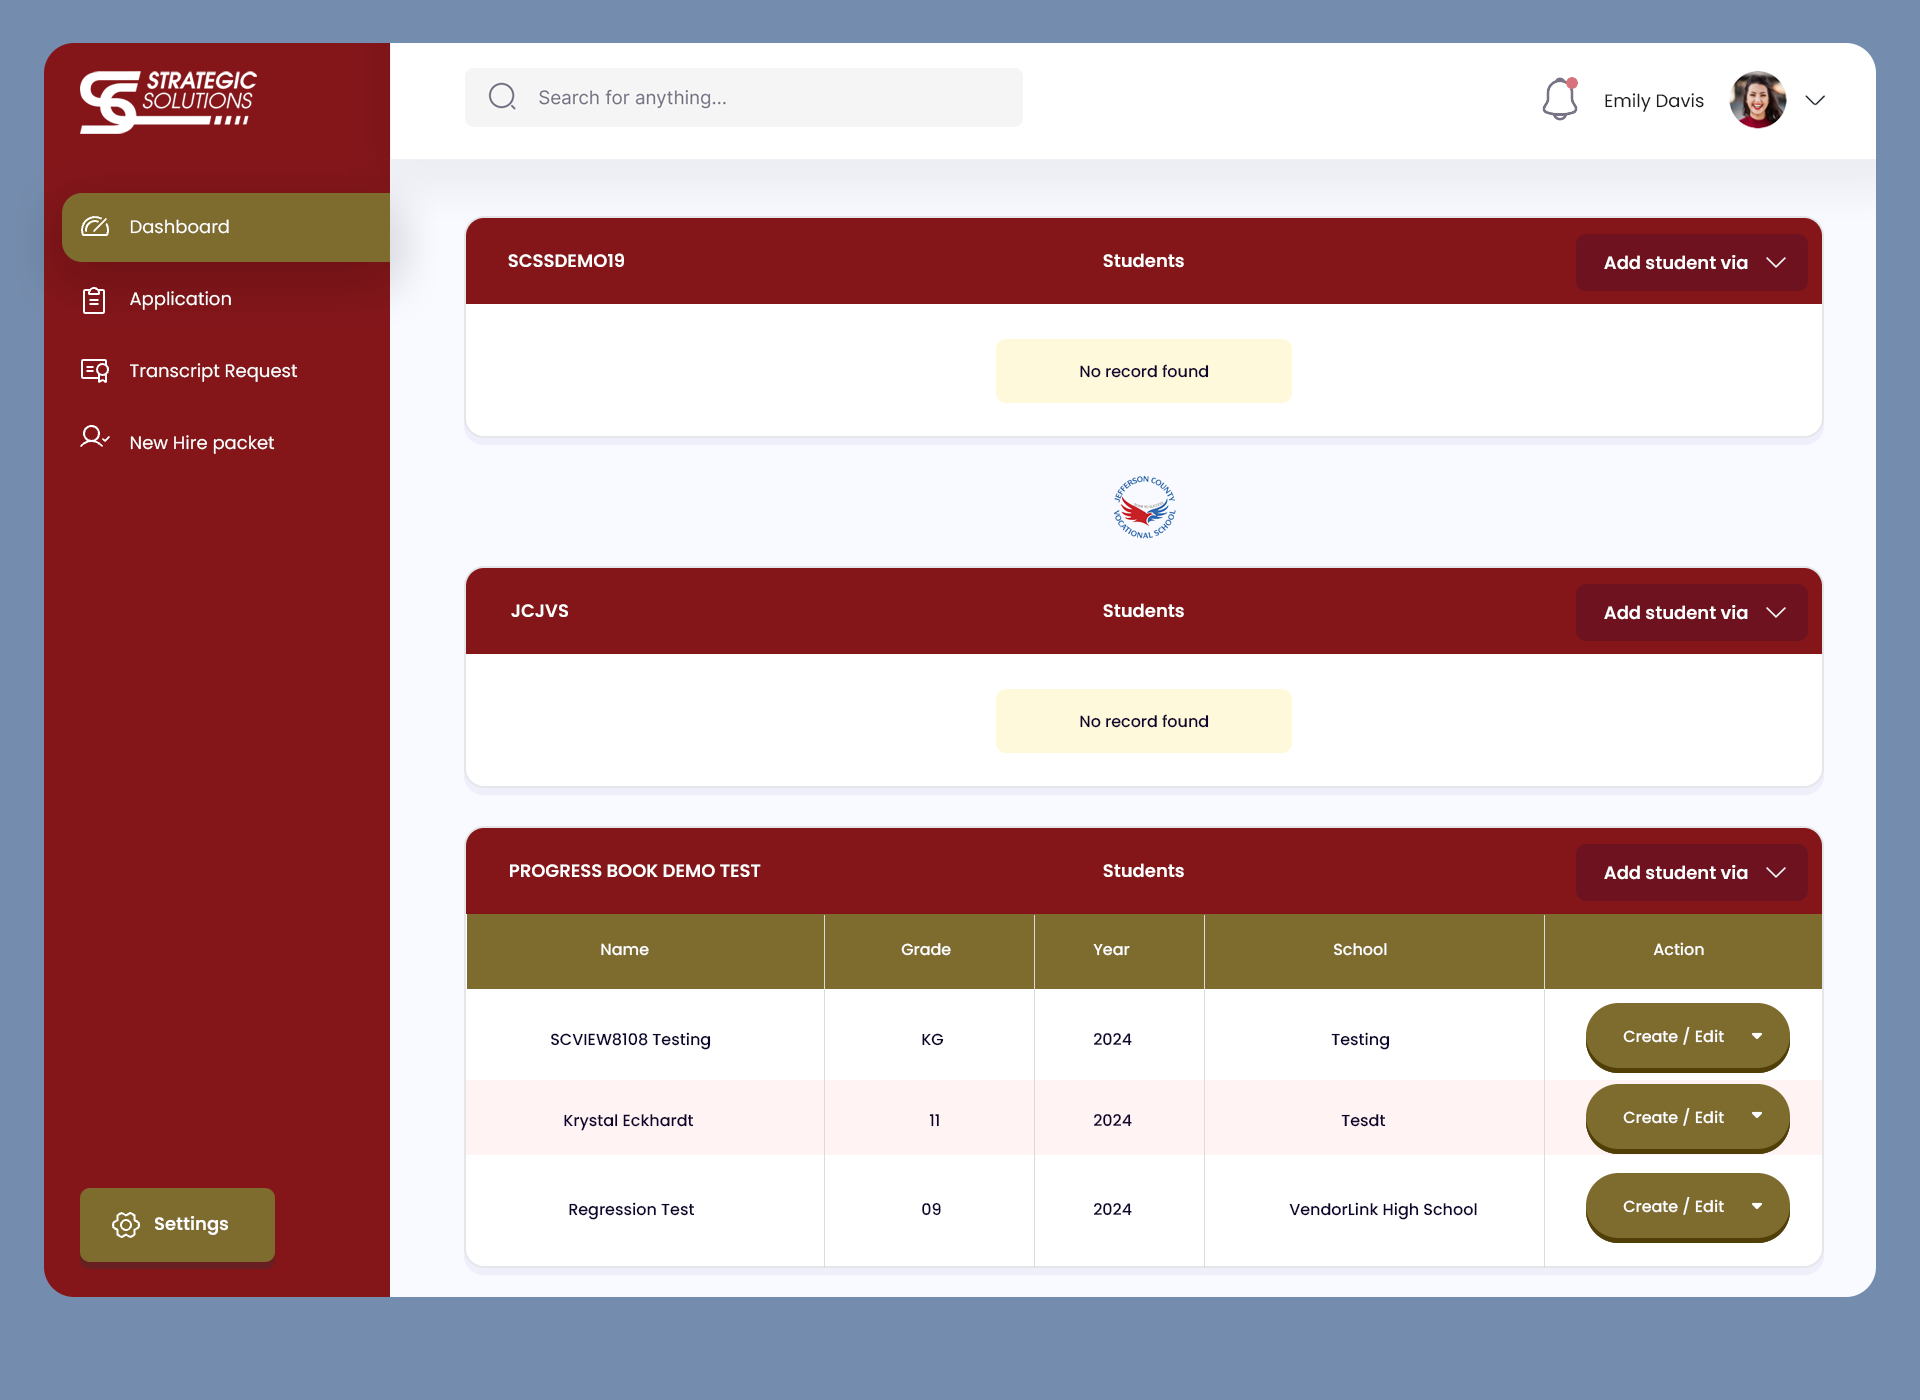
Task: Expand Add student via for Progress Book Demo
Action: pos(1692,873)
